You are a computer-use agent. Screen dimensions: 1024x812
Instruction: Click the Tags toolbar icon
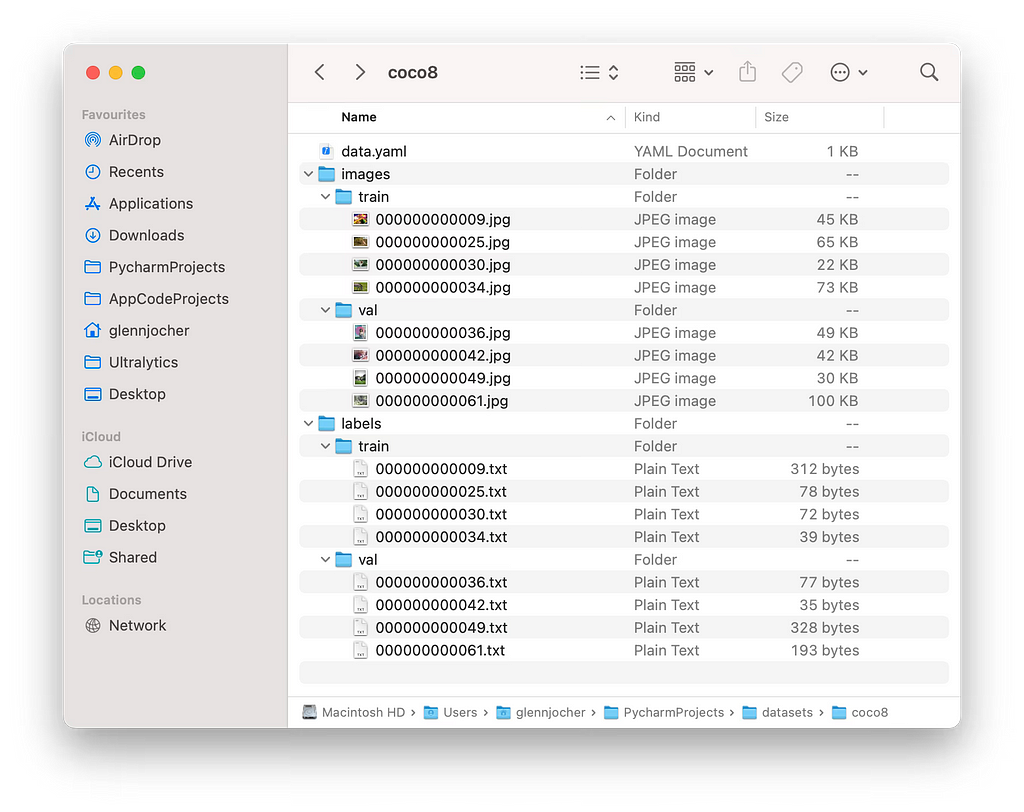pyautogui.click(x=792, y=72)
